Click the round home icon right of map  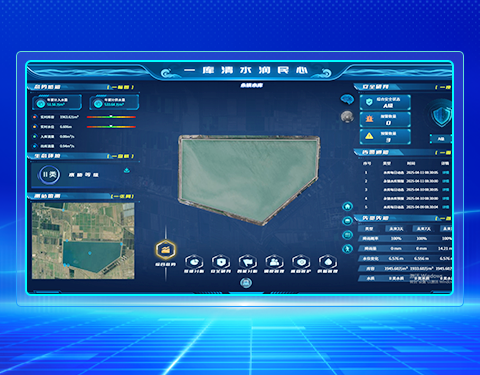click(x=347, y=207)
